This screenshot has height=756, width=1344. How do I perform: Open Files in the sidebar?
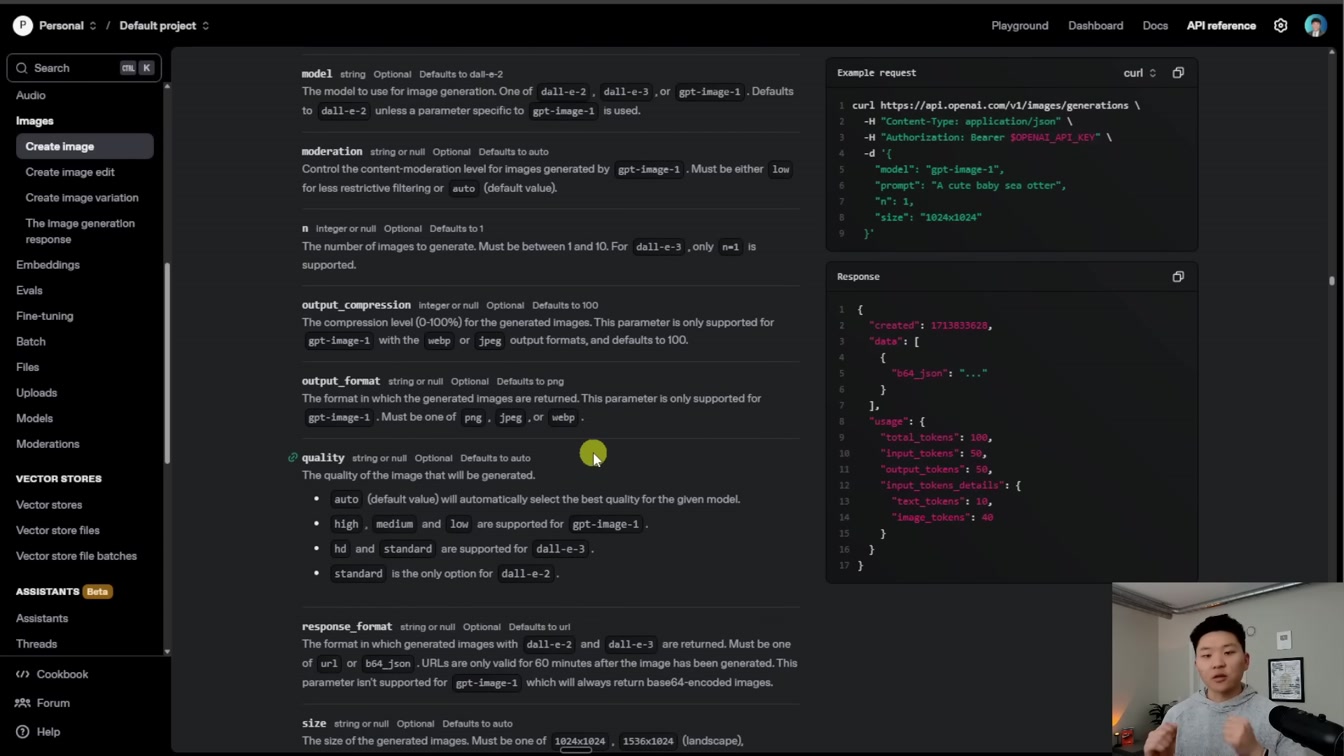(28, 367)
